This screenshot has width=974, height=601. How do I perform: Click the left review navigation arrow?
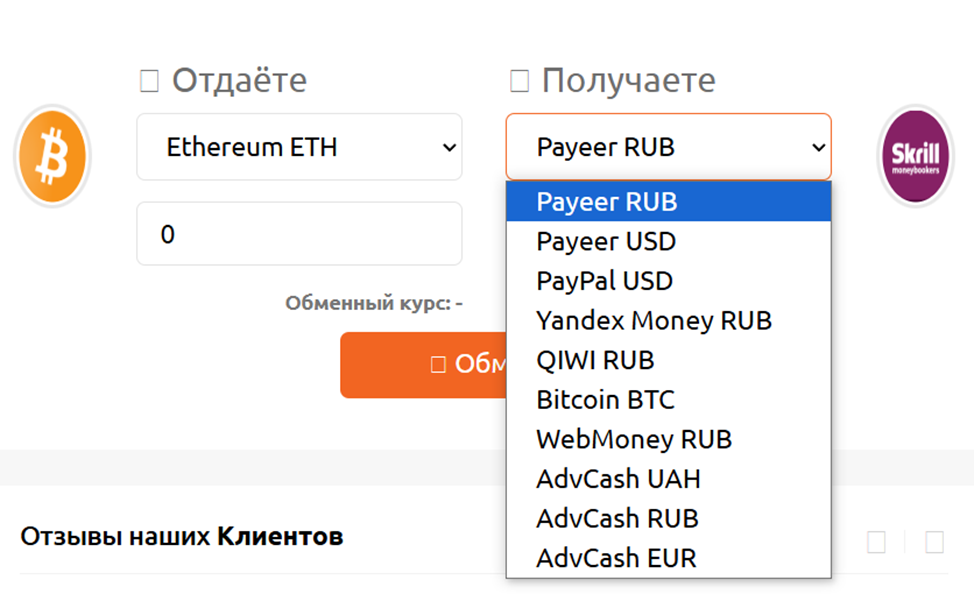tap(877, 543)
